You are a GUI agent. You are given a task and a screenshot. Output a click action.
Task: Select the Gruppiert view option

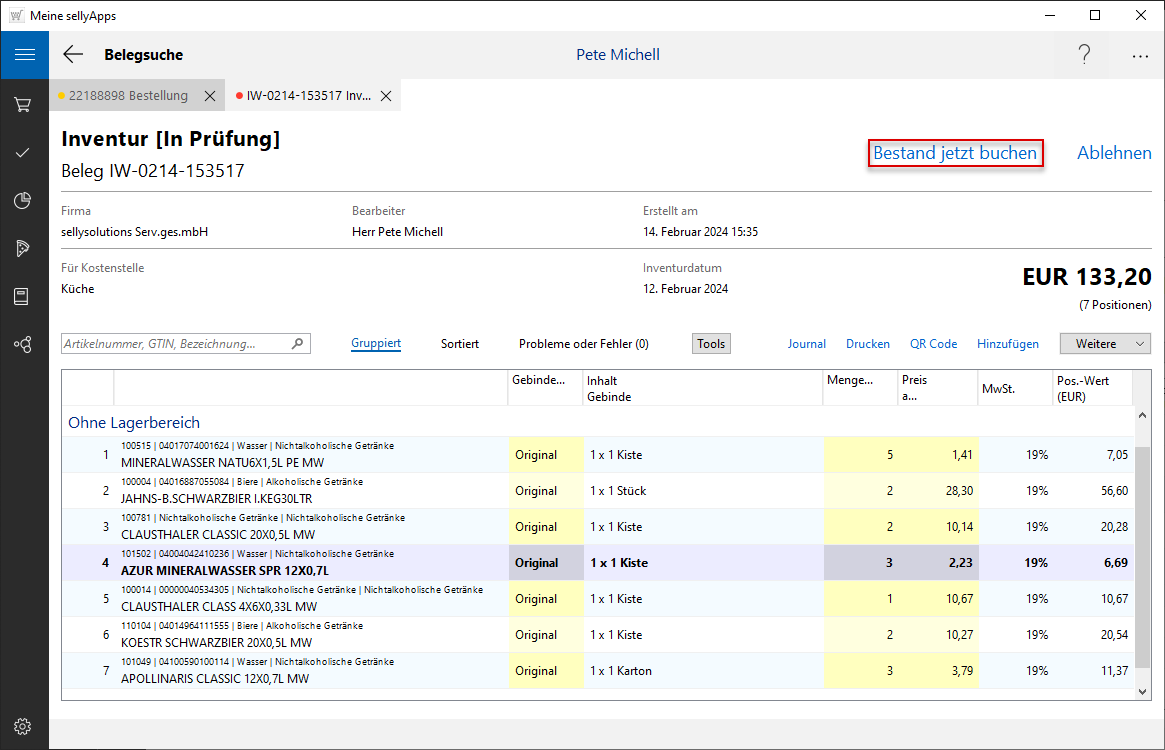(376, 344)
